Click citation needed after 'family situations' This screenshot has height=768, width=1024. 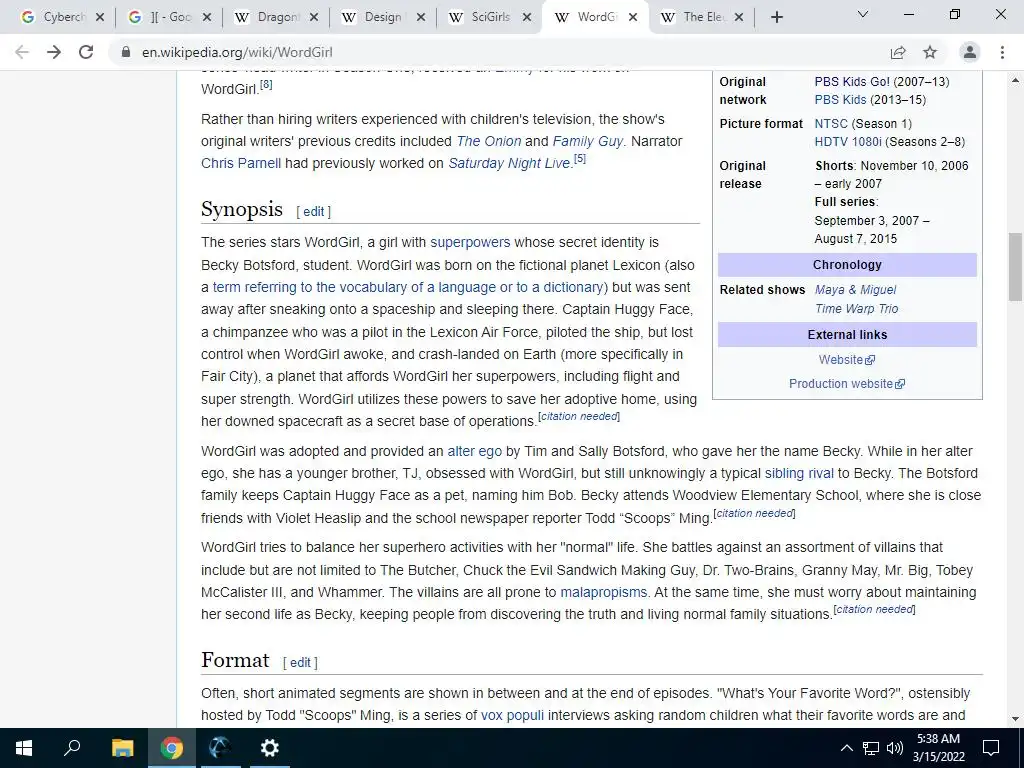pyautogui.click(x=874, y=609)
